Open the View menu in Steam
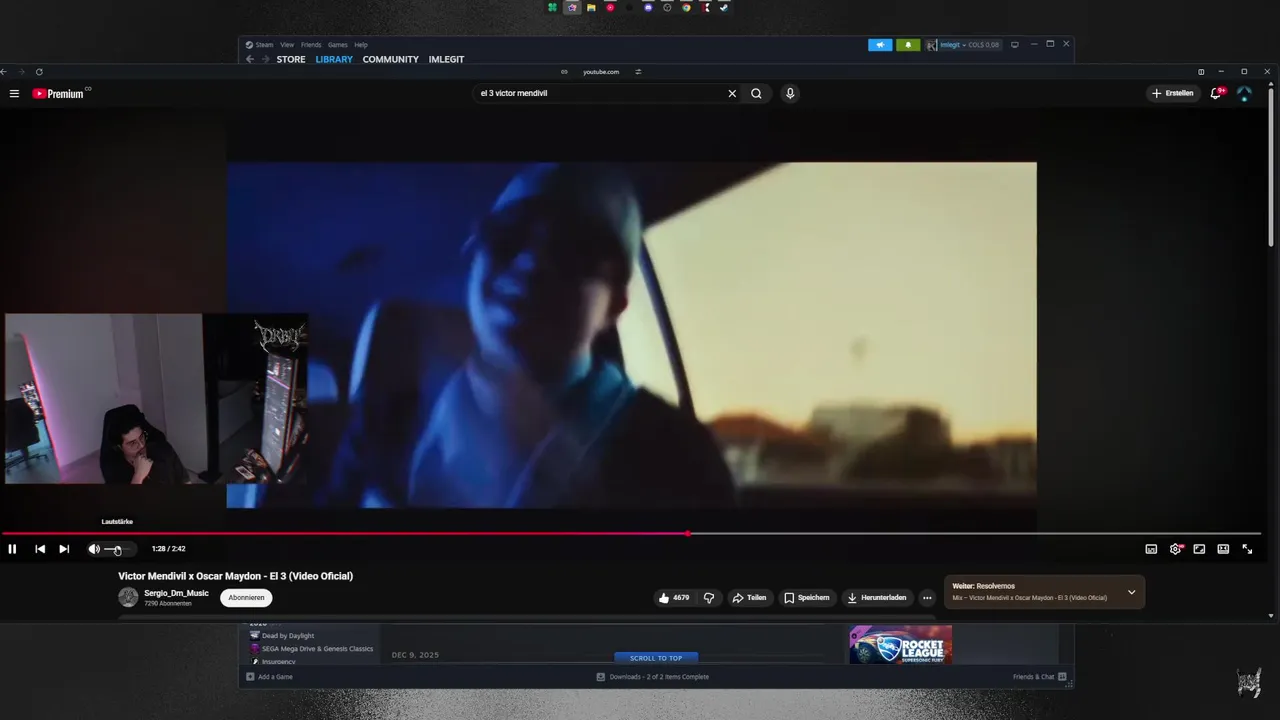1280x720 pixels. (287, 45)
